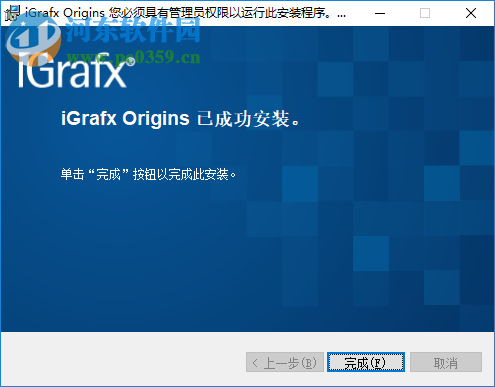This screenshot has height=387, width=495.
Task: Select the text "iGrafx Origins 已成功安装。"
Action: pyautogui.click(x=180, y=118)
